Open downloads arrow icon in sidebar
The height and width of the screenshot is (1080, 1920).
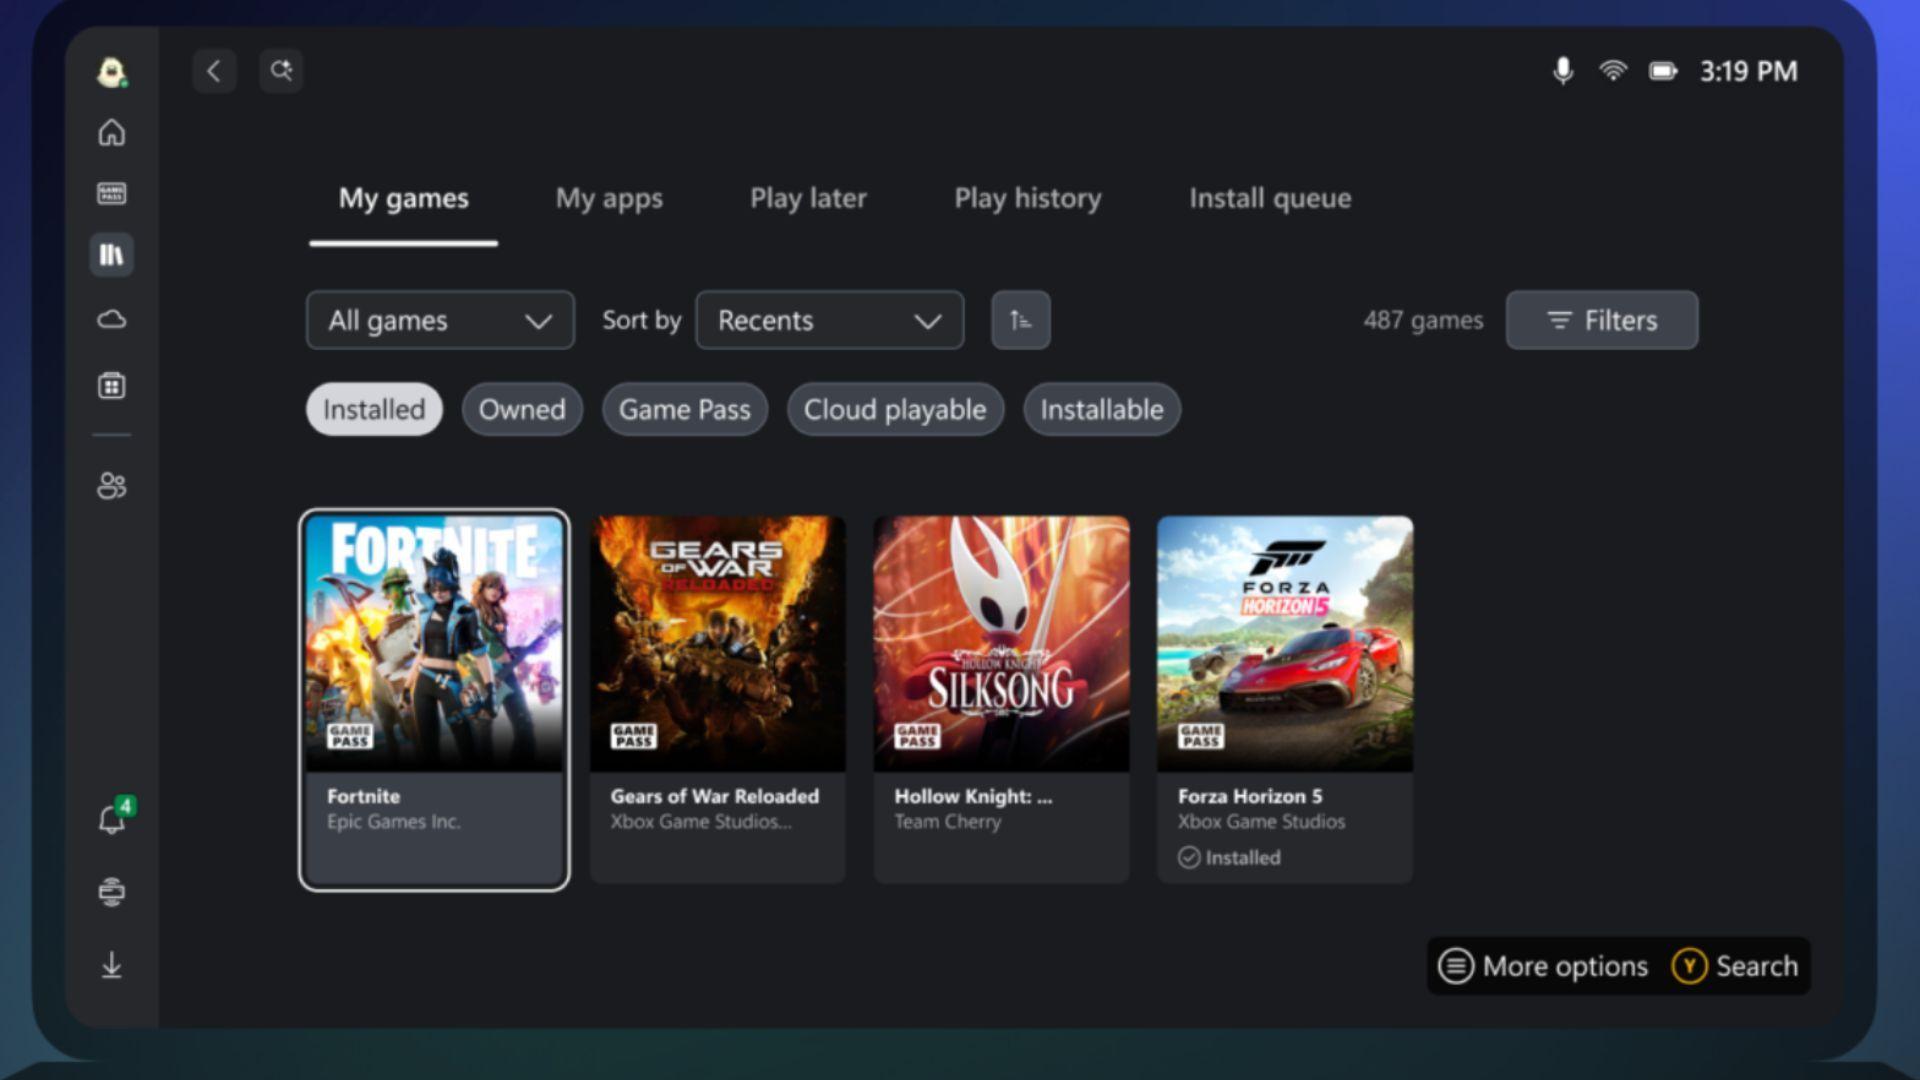112,964
